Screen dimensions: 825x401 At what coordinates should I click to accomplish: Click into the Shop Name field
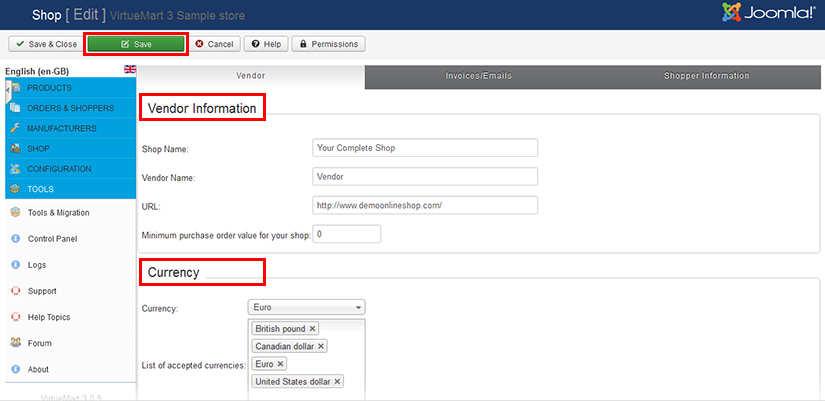pos(425,148)
